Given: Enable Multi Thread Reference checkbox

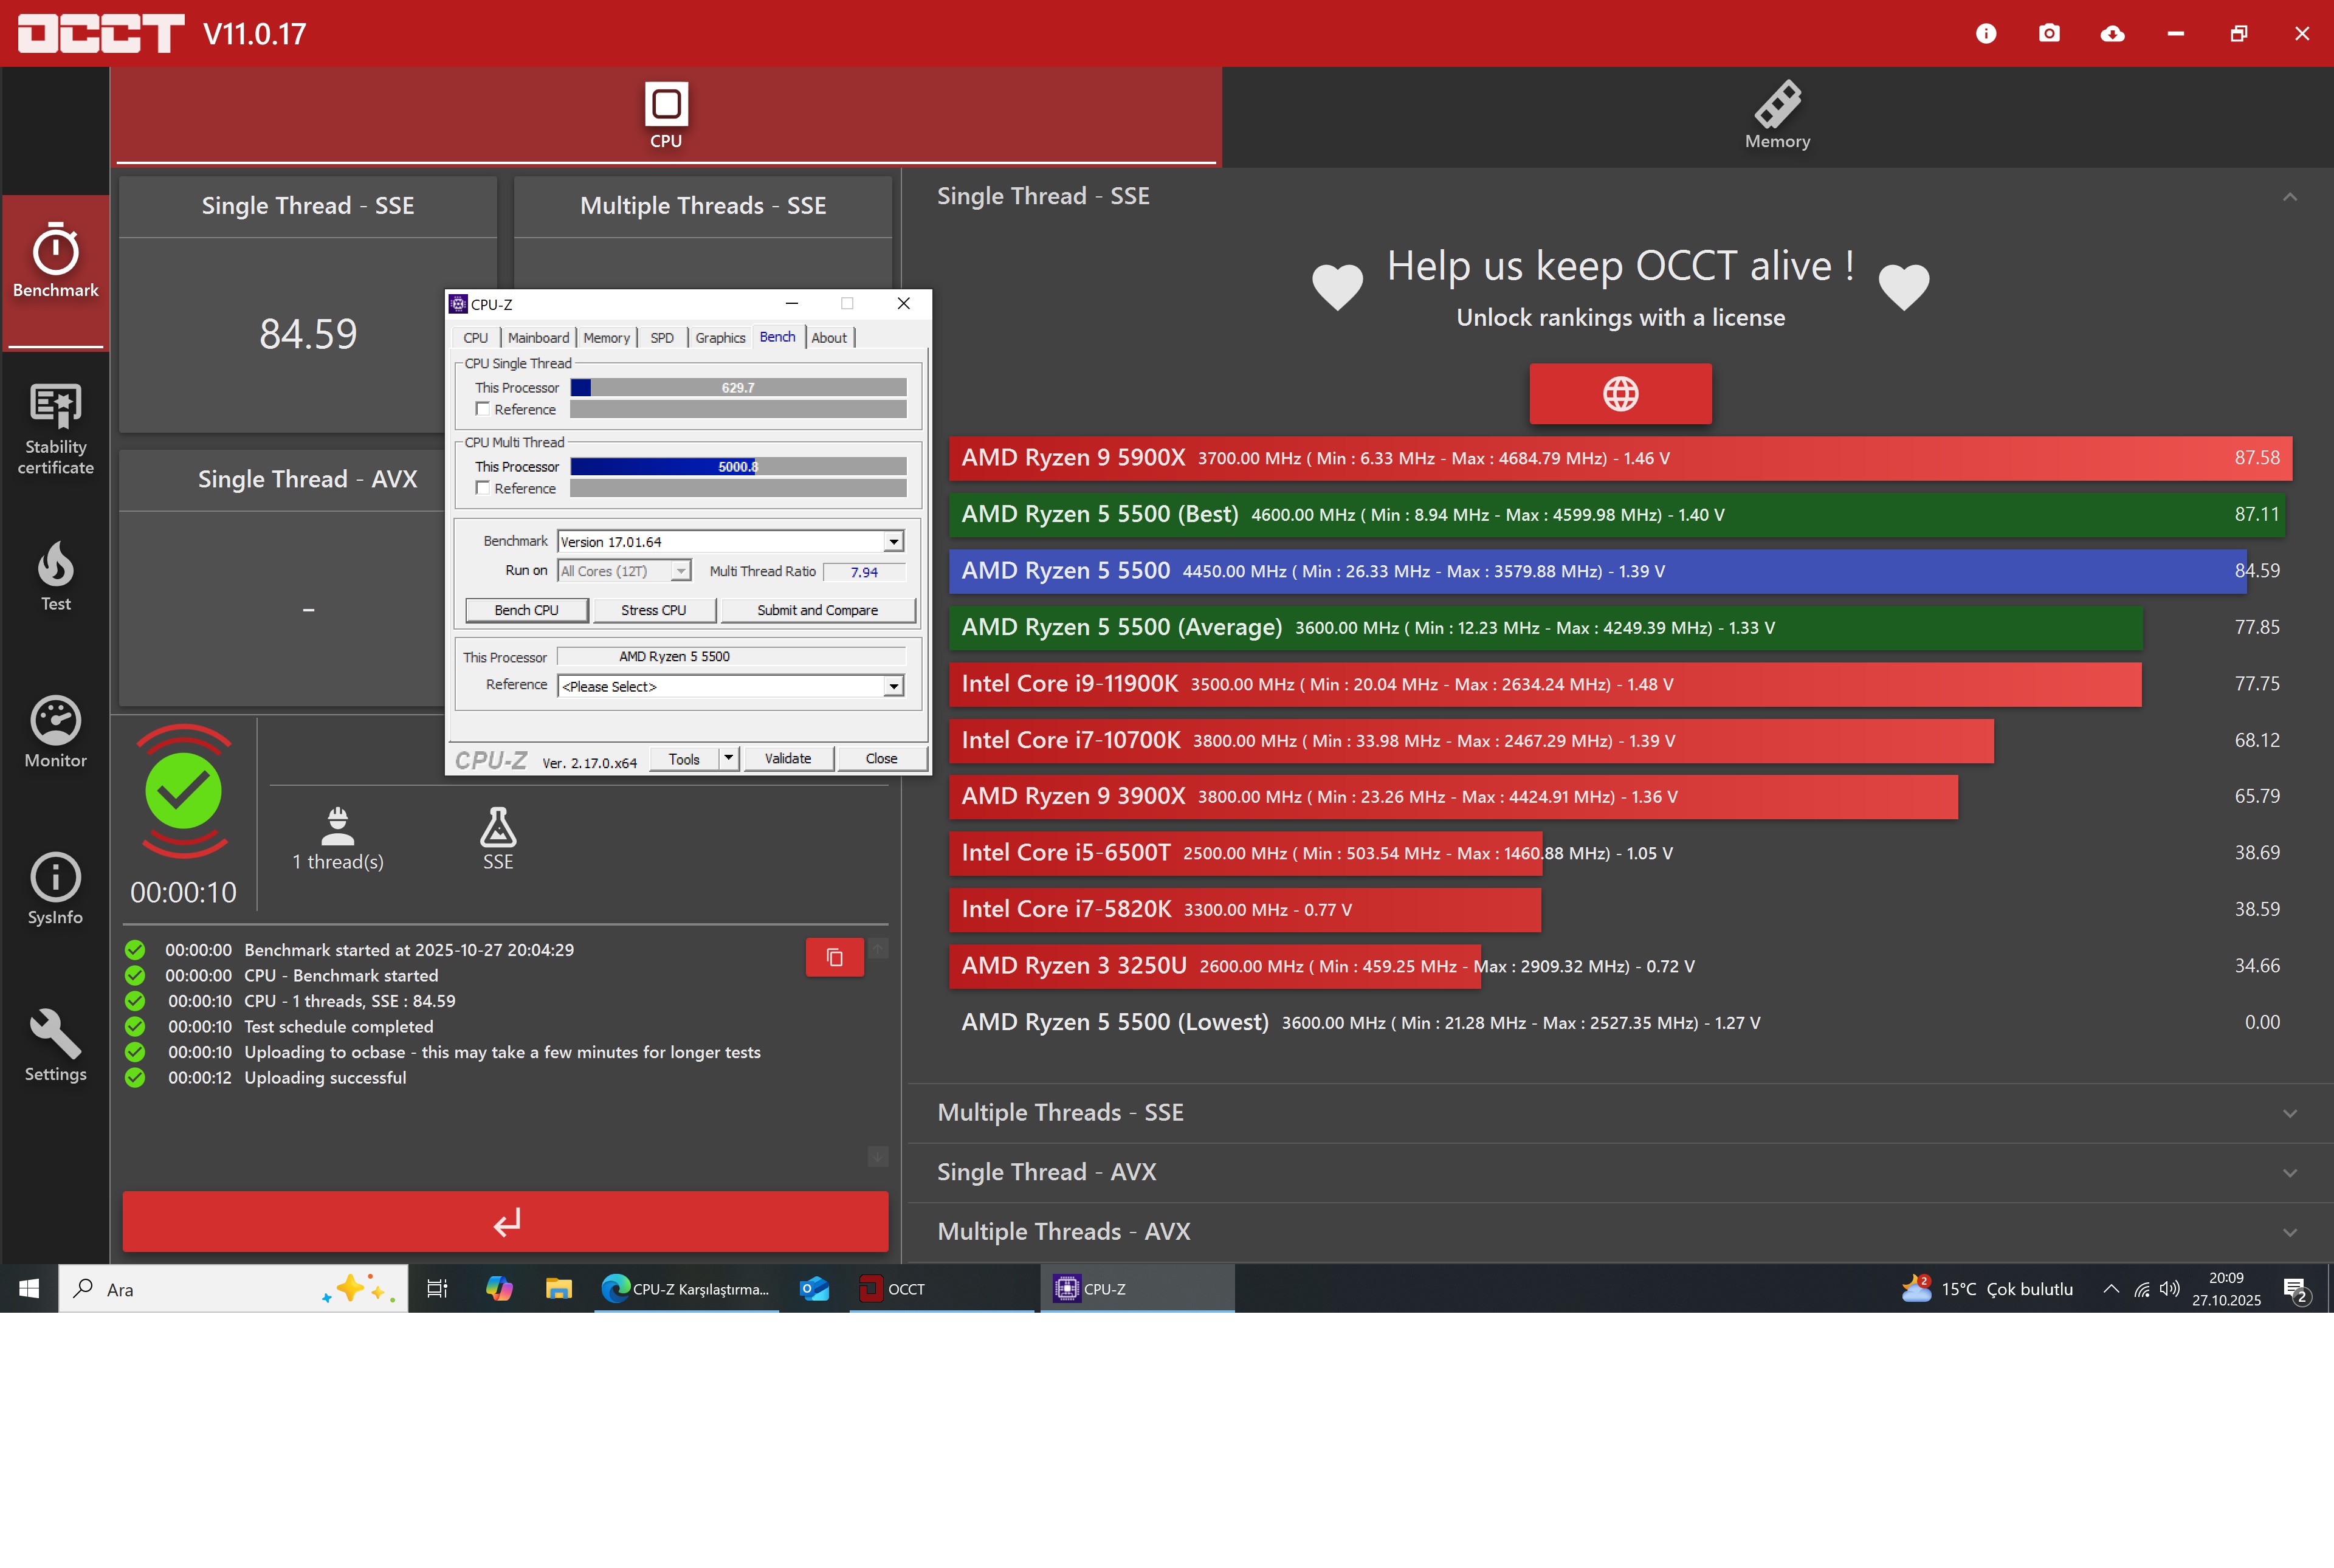Looking at the screenshot, I should [483, 488].
